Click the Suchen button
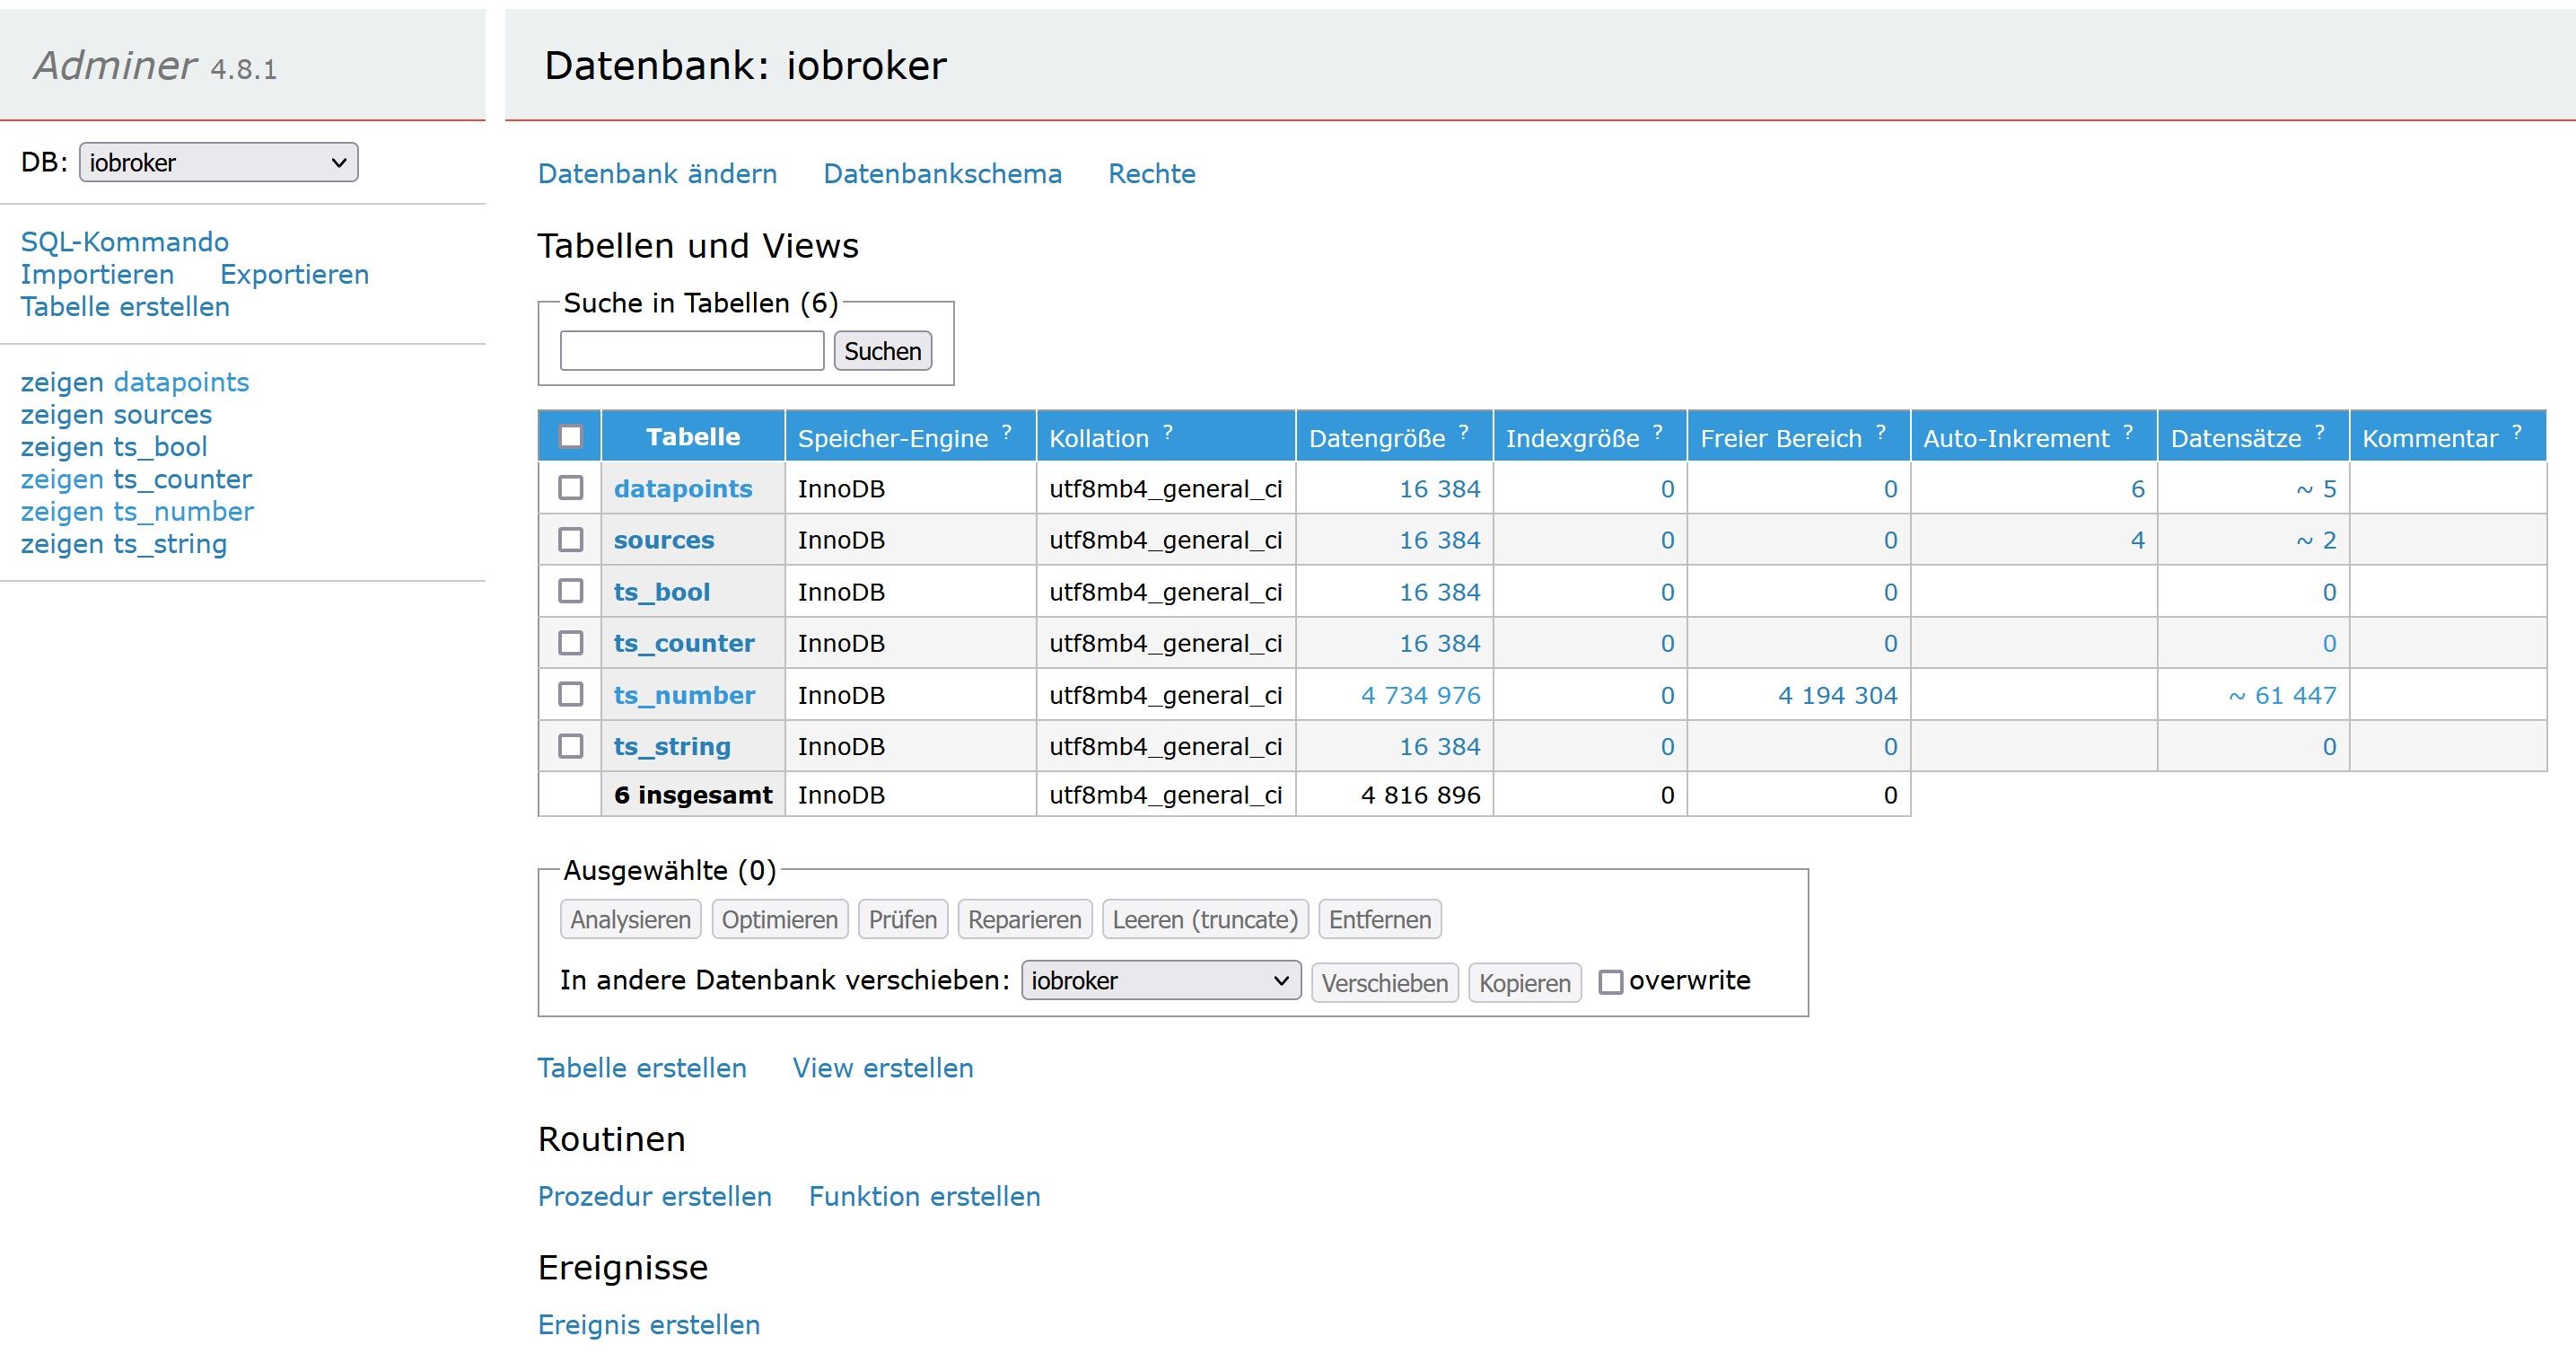This screenshot has height=1371, width=2576. 882,351
